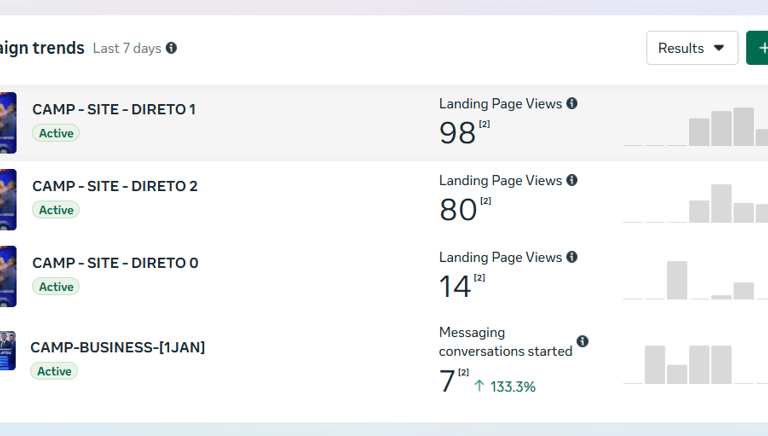The image size is (768, 436).
Task: Click info icon for DIRETO 0 Landing Page Views
Action: point(572,257)
